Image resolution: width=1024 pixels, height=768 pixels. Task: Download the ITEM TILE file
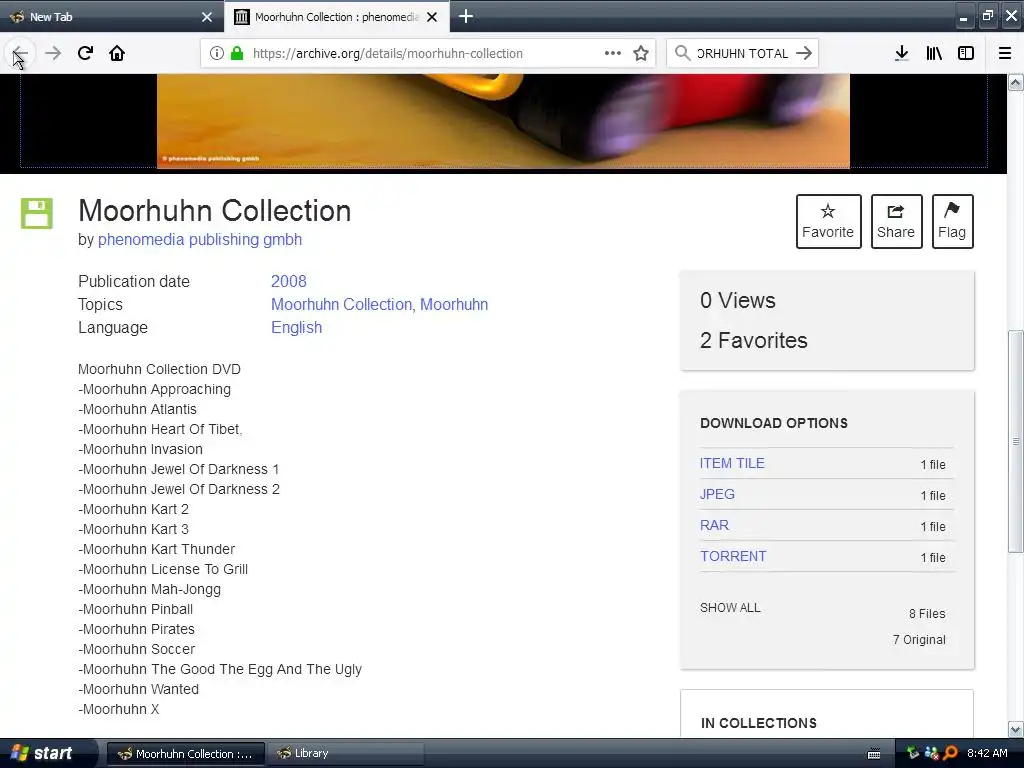[732, 463]
